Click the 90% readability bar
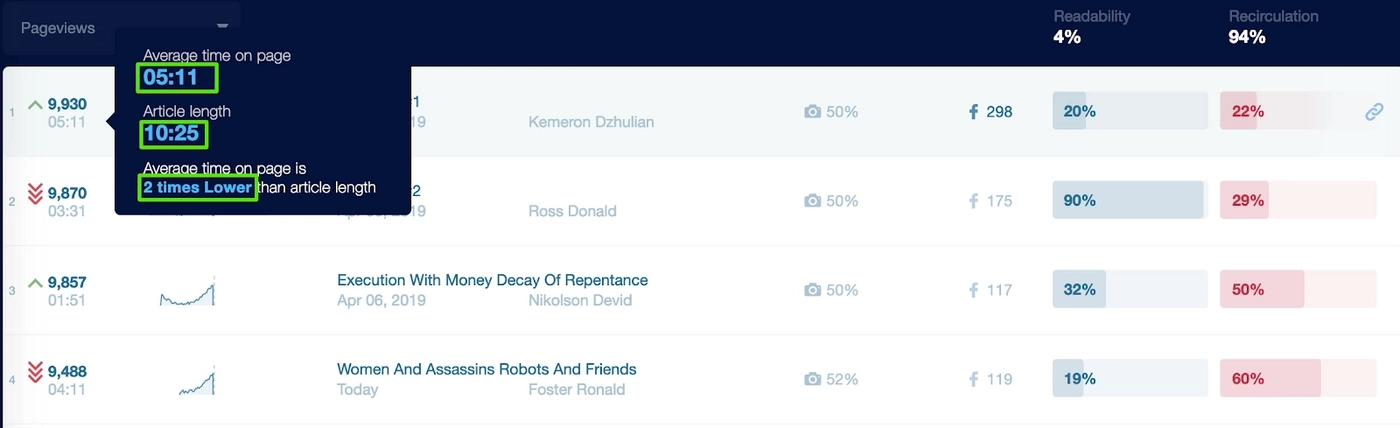1400x428 pixels. pyautogui.click(x=1130, y=200)
